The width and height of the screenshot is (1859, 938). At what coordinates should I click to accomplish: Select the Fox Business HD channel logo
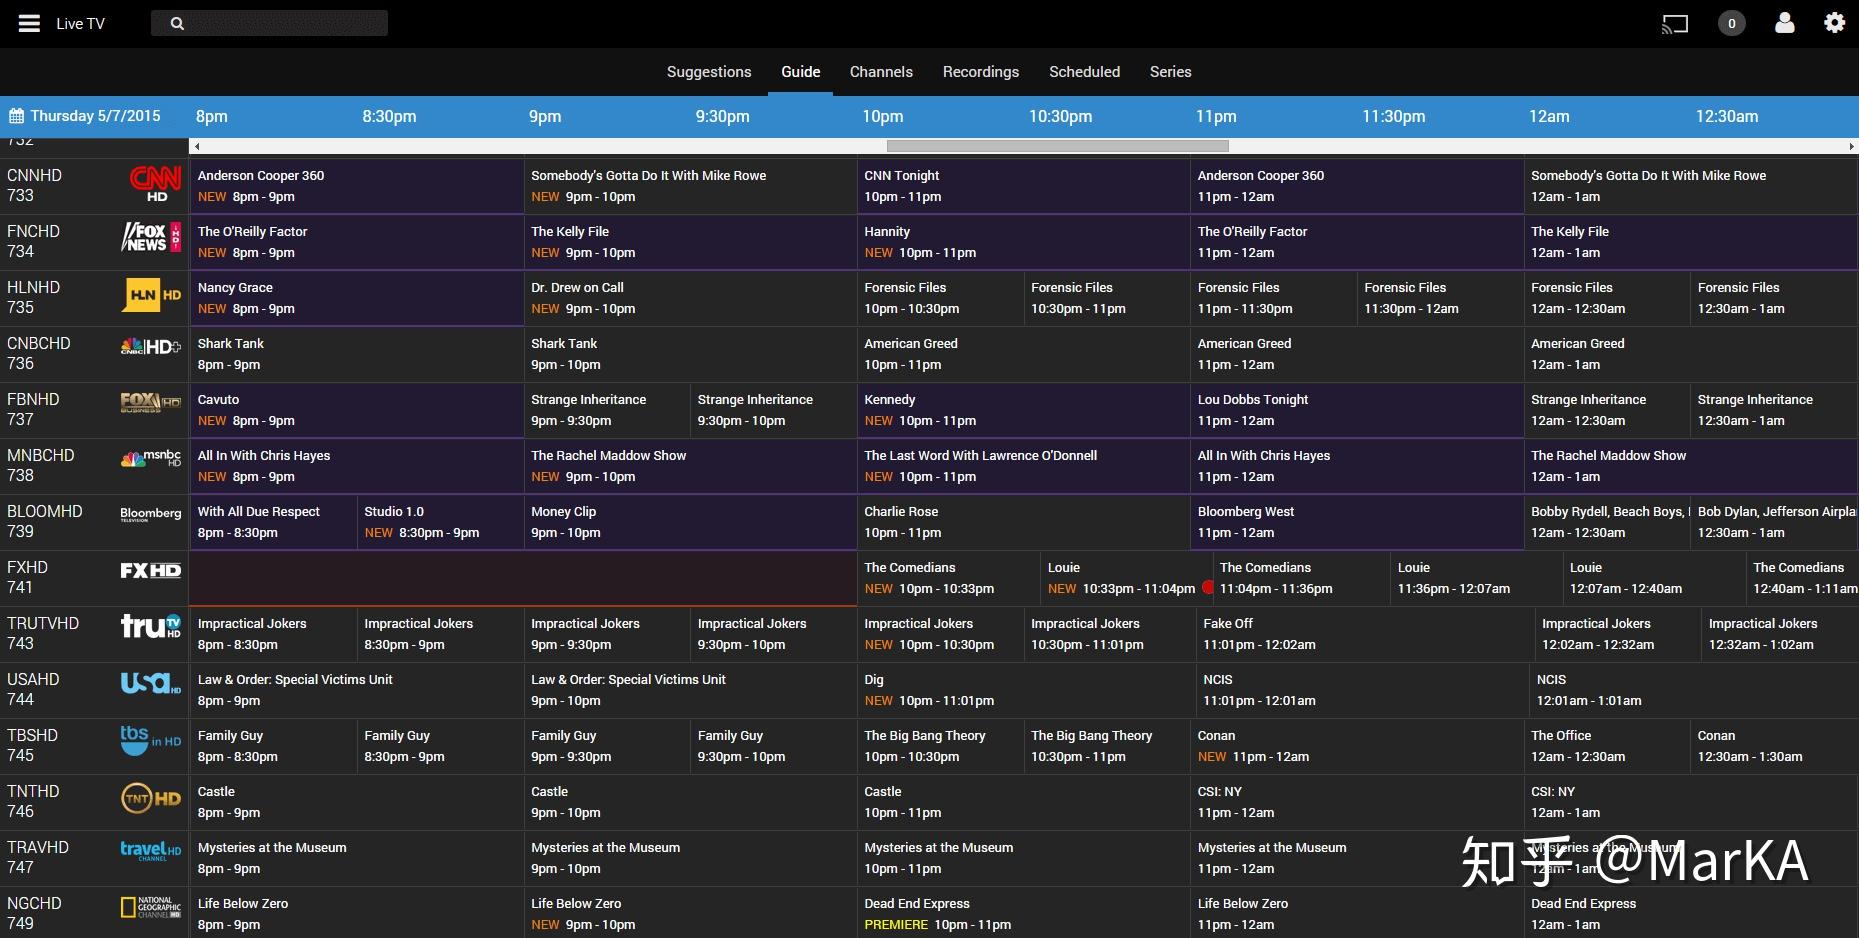tap(151, 402)
